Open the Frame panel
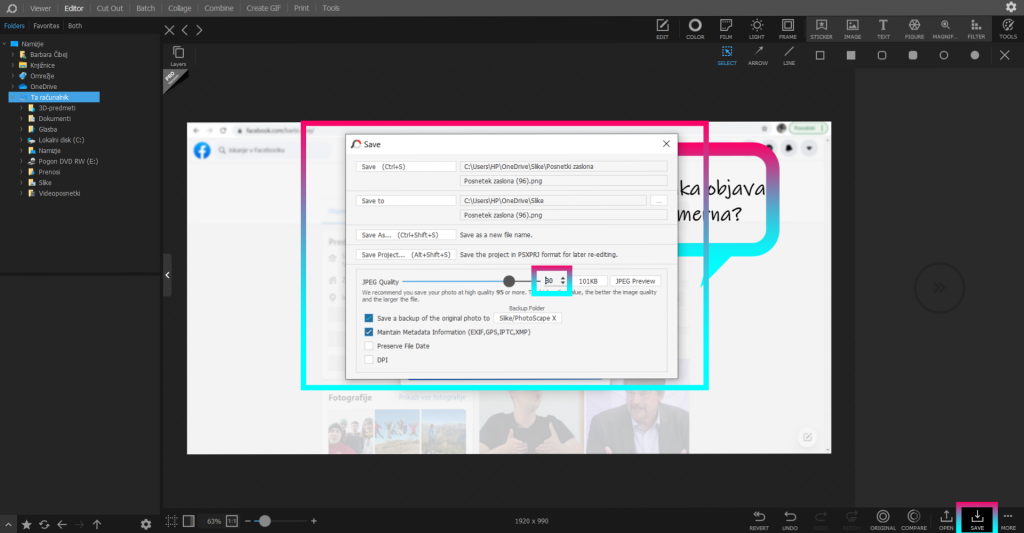The height and width of the screenshot is (533, 1024). point(788,29)
